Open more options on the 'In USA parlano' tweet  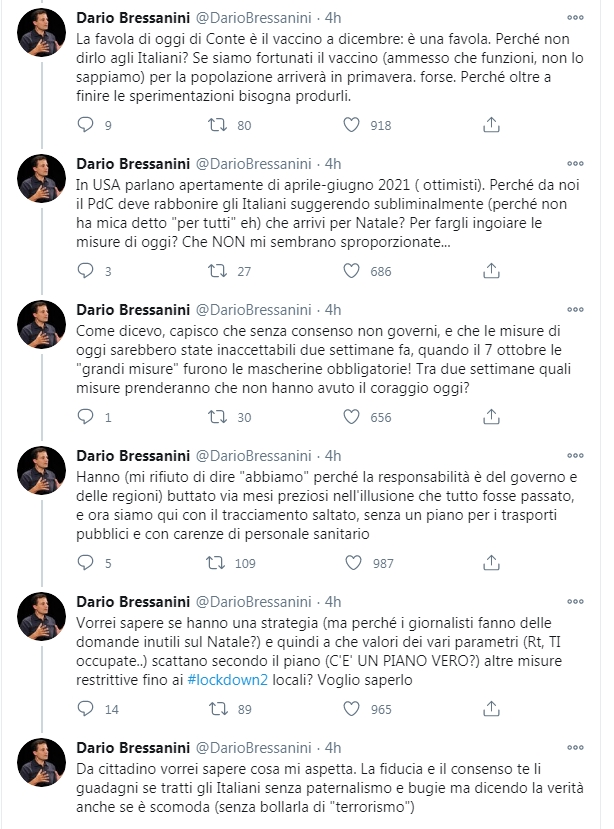(575, 163)
